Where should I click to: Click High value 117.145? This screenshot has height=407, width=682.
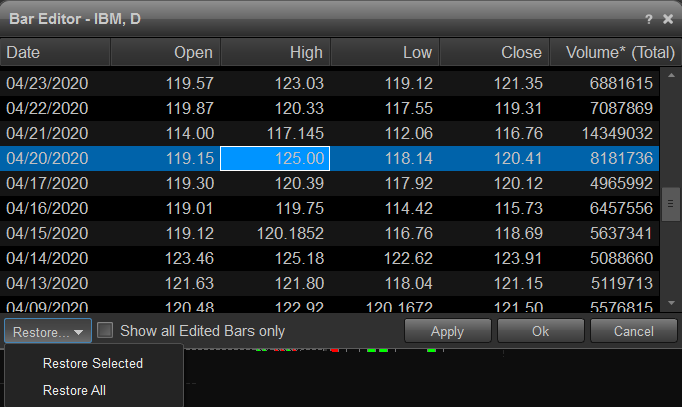click(295, 133)
